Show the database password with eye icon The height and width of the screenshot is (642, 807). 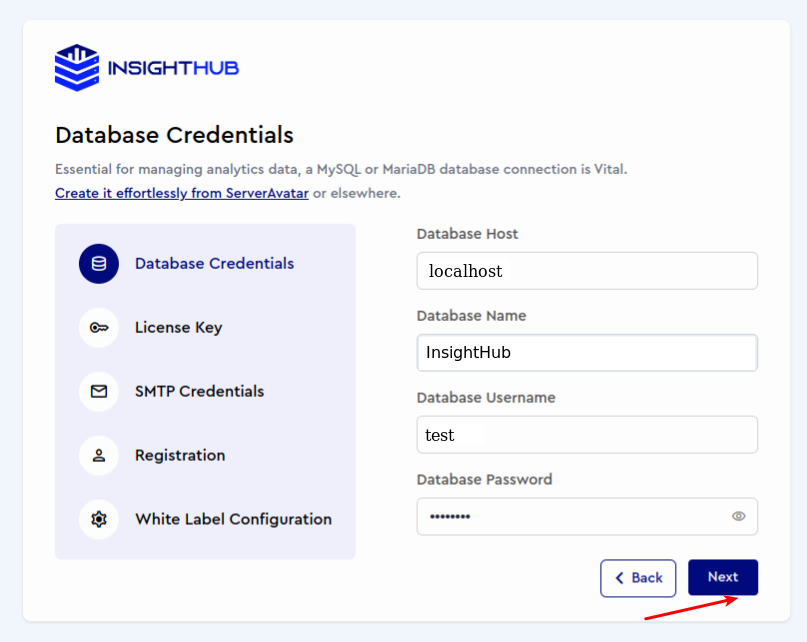pos(739,516)
